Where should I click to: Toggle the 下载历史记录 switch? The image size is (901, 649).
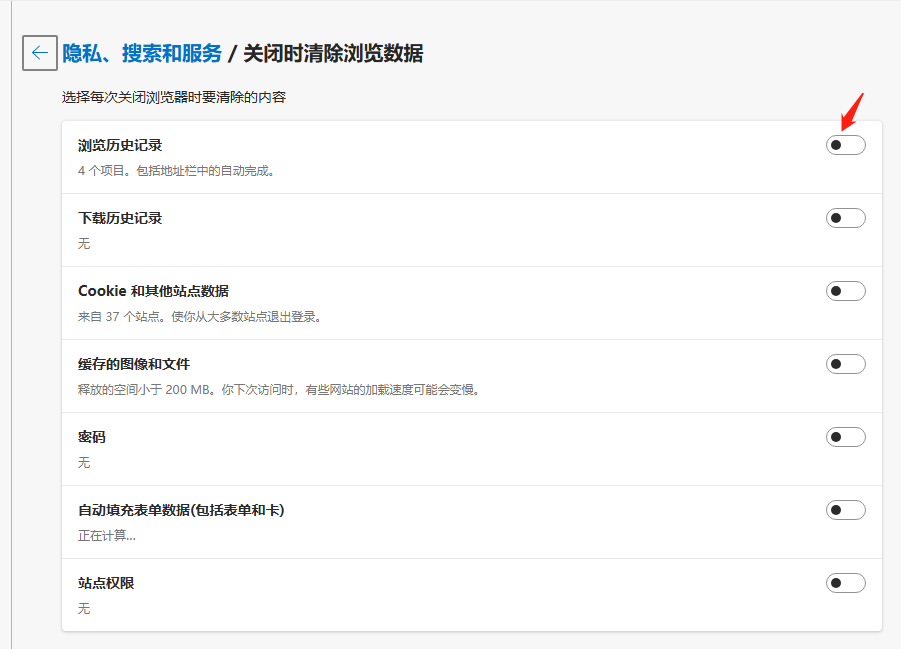point(845,217)
